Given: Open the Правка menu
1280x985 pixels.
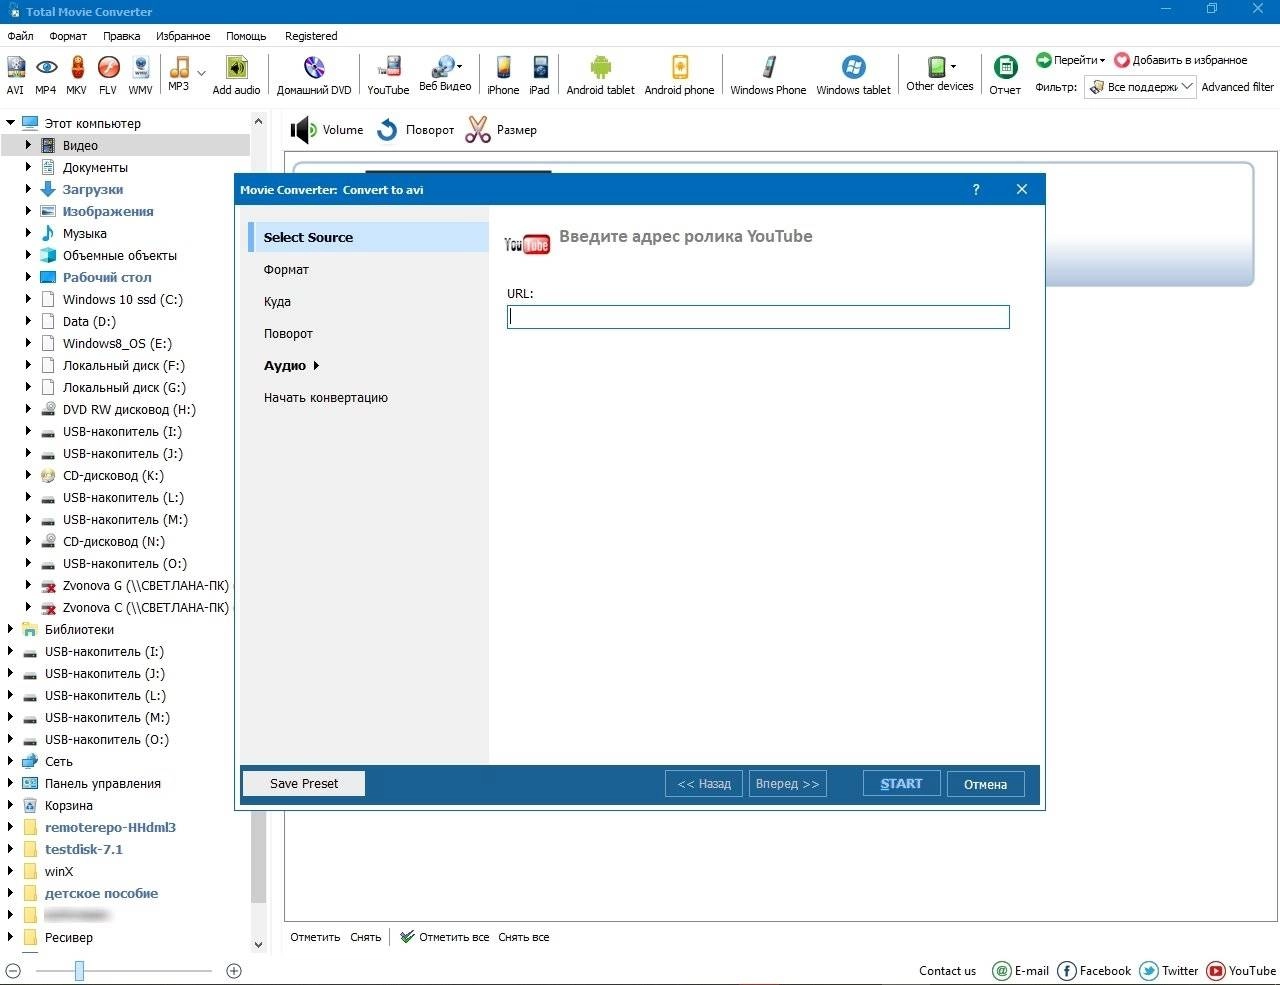Looking at the screenshot, I should tap(121, 36).
